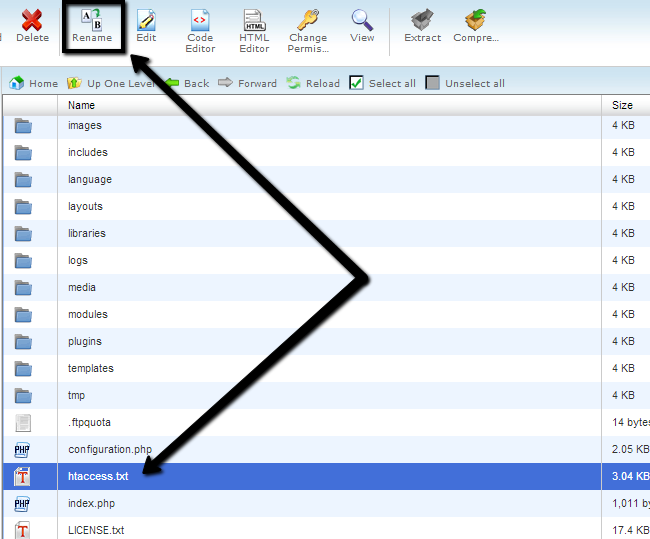Navigate Up One Level
The width and height of the screenshot is (650, 539).
click(x=75, y=83)
